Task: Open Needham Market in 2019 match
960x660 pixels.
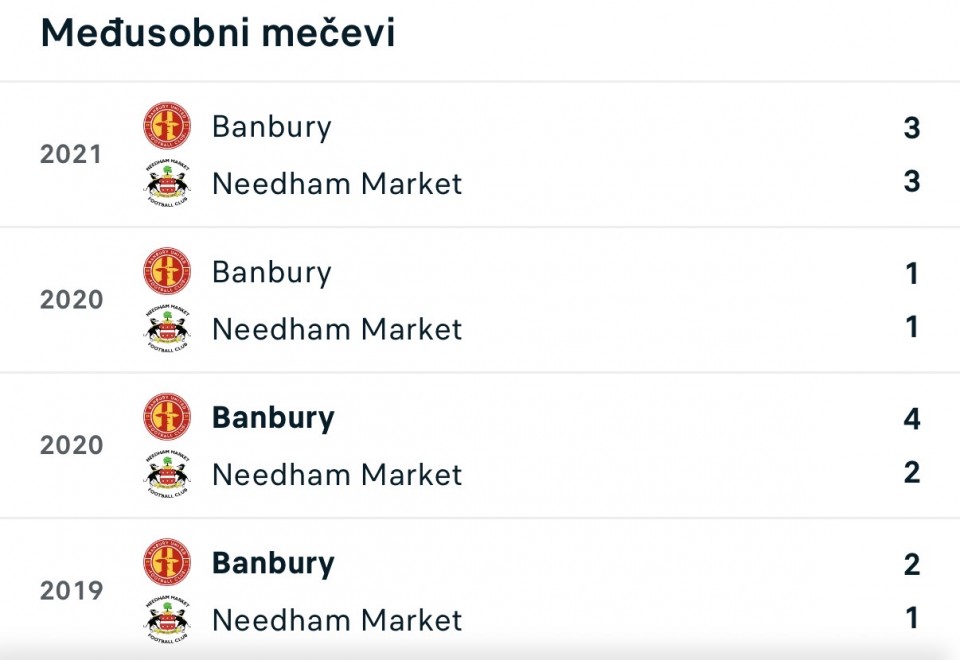Action: (337, 621)
